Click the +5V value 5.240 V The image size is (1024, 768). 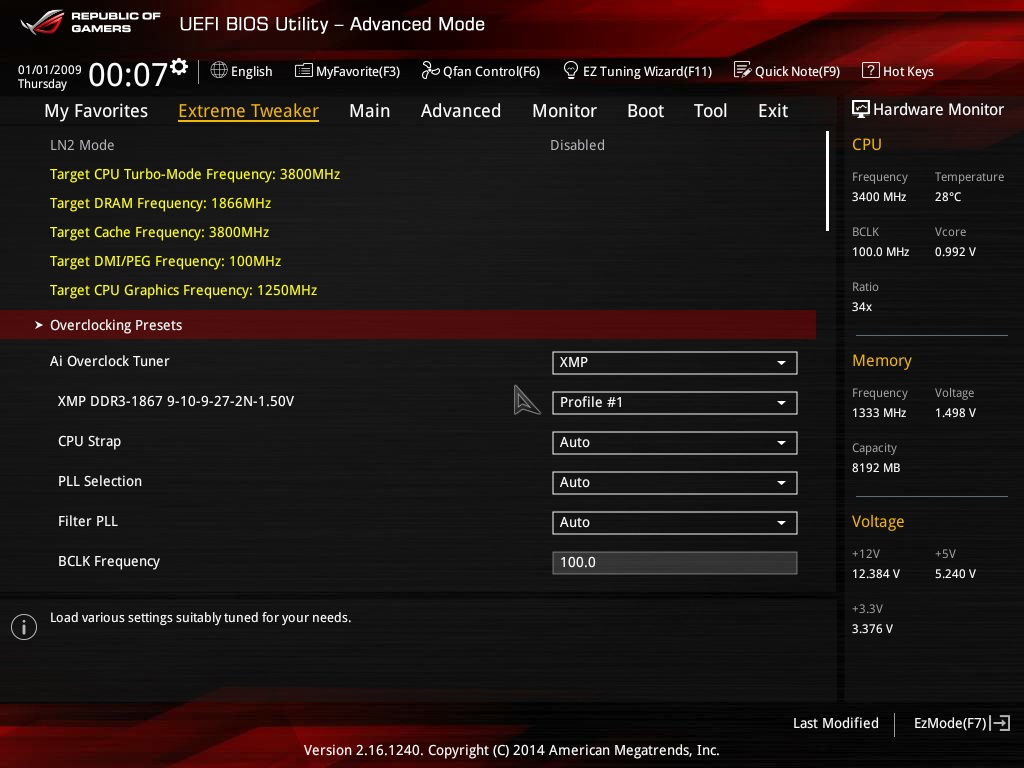click(x=955, y=574)
